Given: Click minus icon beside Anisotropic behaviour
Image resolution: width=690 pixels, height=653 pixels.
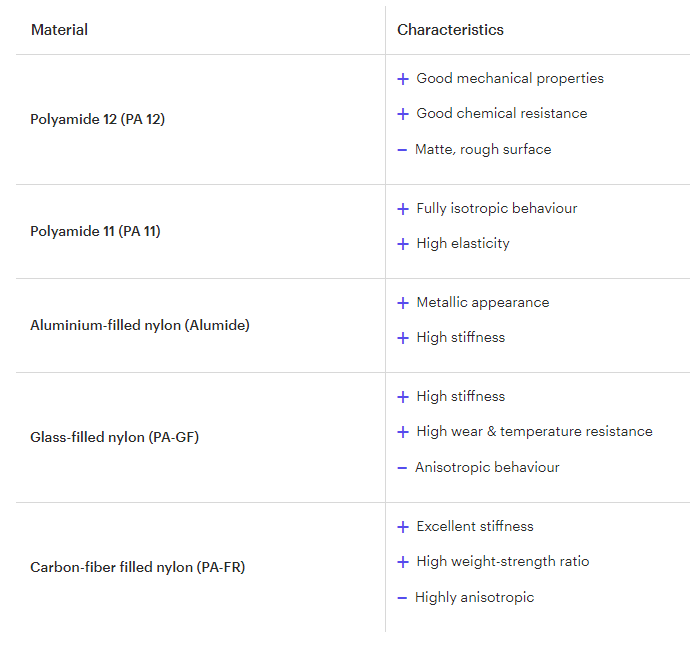Looking at the screenshot, I should pyautogui.click(x=402, y=468).
